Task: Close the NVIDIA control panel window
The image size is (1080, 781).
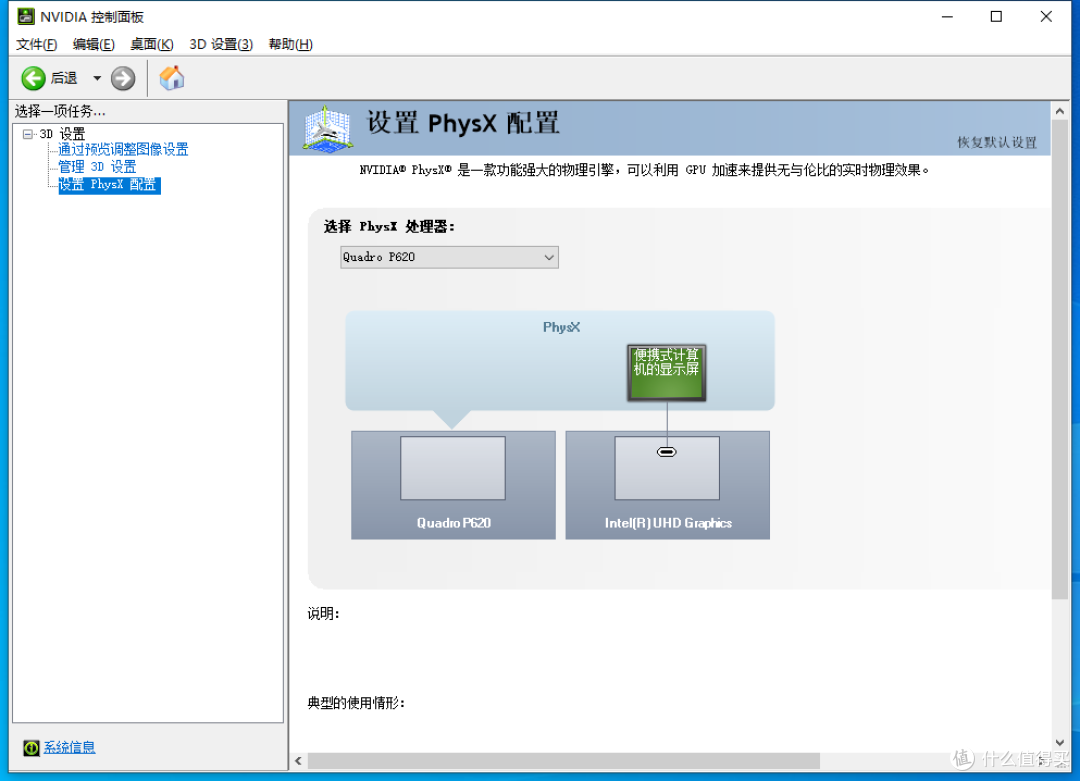Action: 1046,17
